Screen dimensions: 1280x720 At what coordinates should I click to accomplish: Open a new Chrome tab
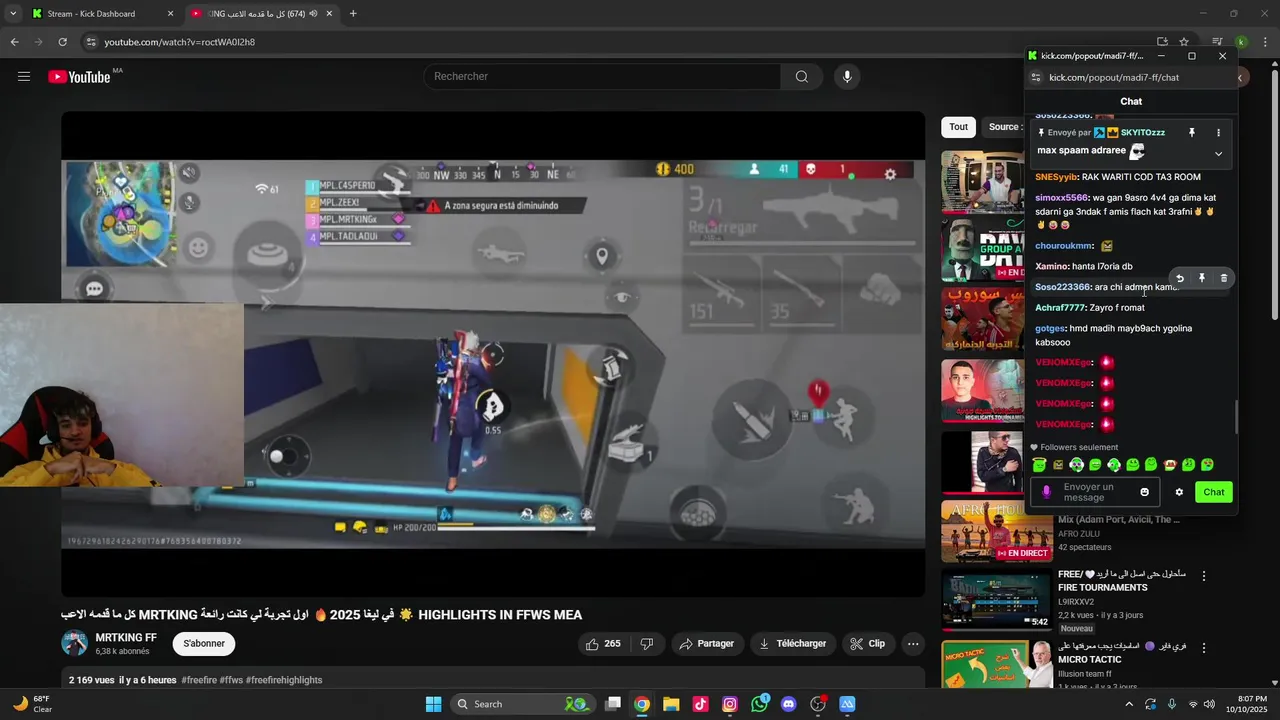(x=353, y=14)
